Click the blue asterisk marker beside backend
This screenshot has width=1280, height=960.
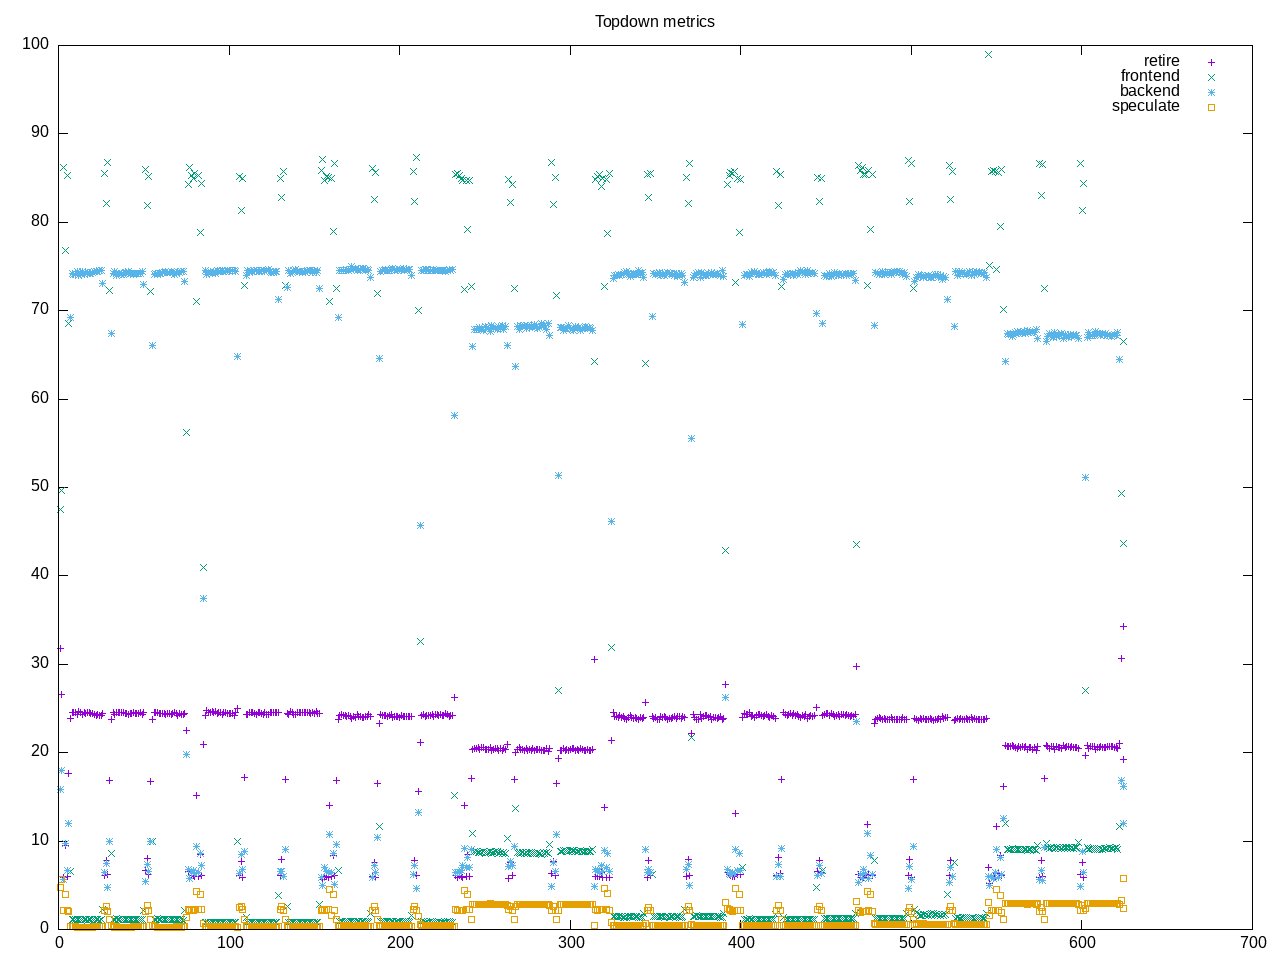(x=1211, y=92)
